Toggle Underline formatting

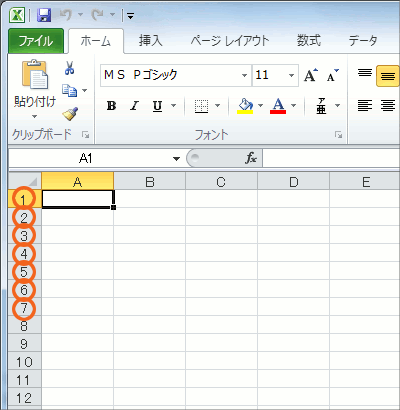157,106
